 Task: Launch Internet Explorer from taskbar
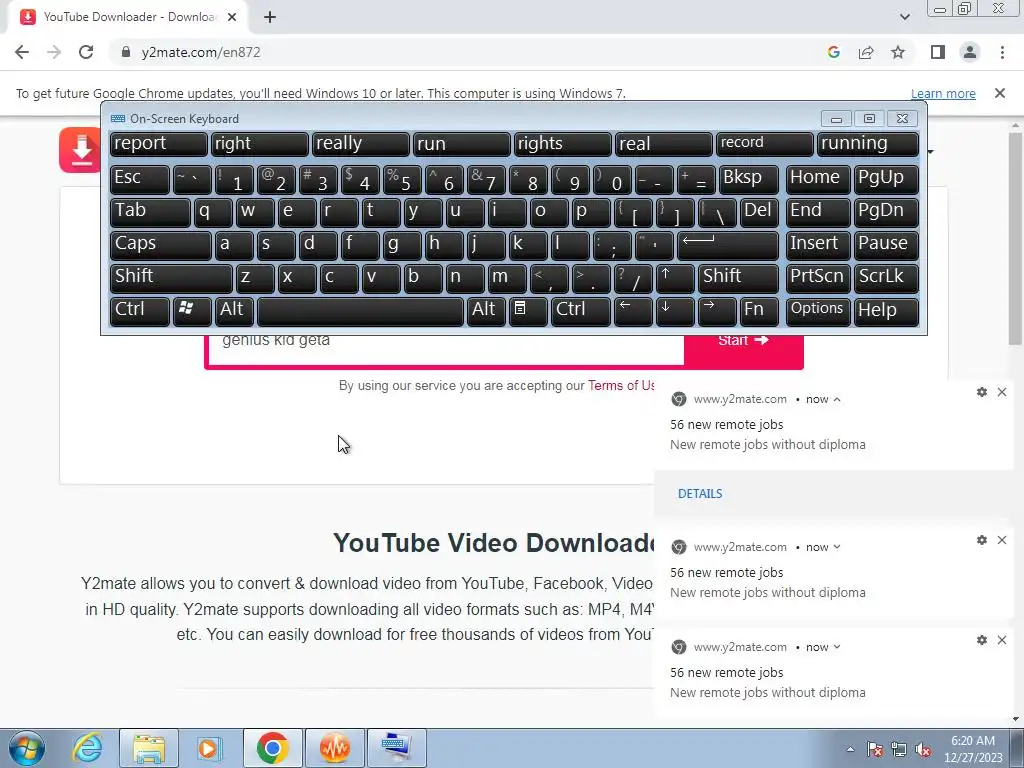pos(87,748)
